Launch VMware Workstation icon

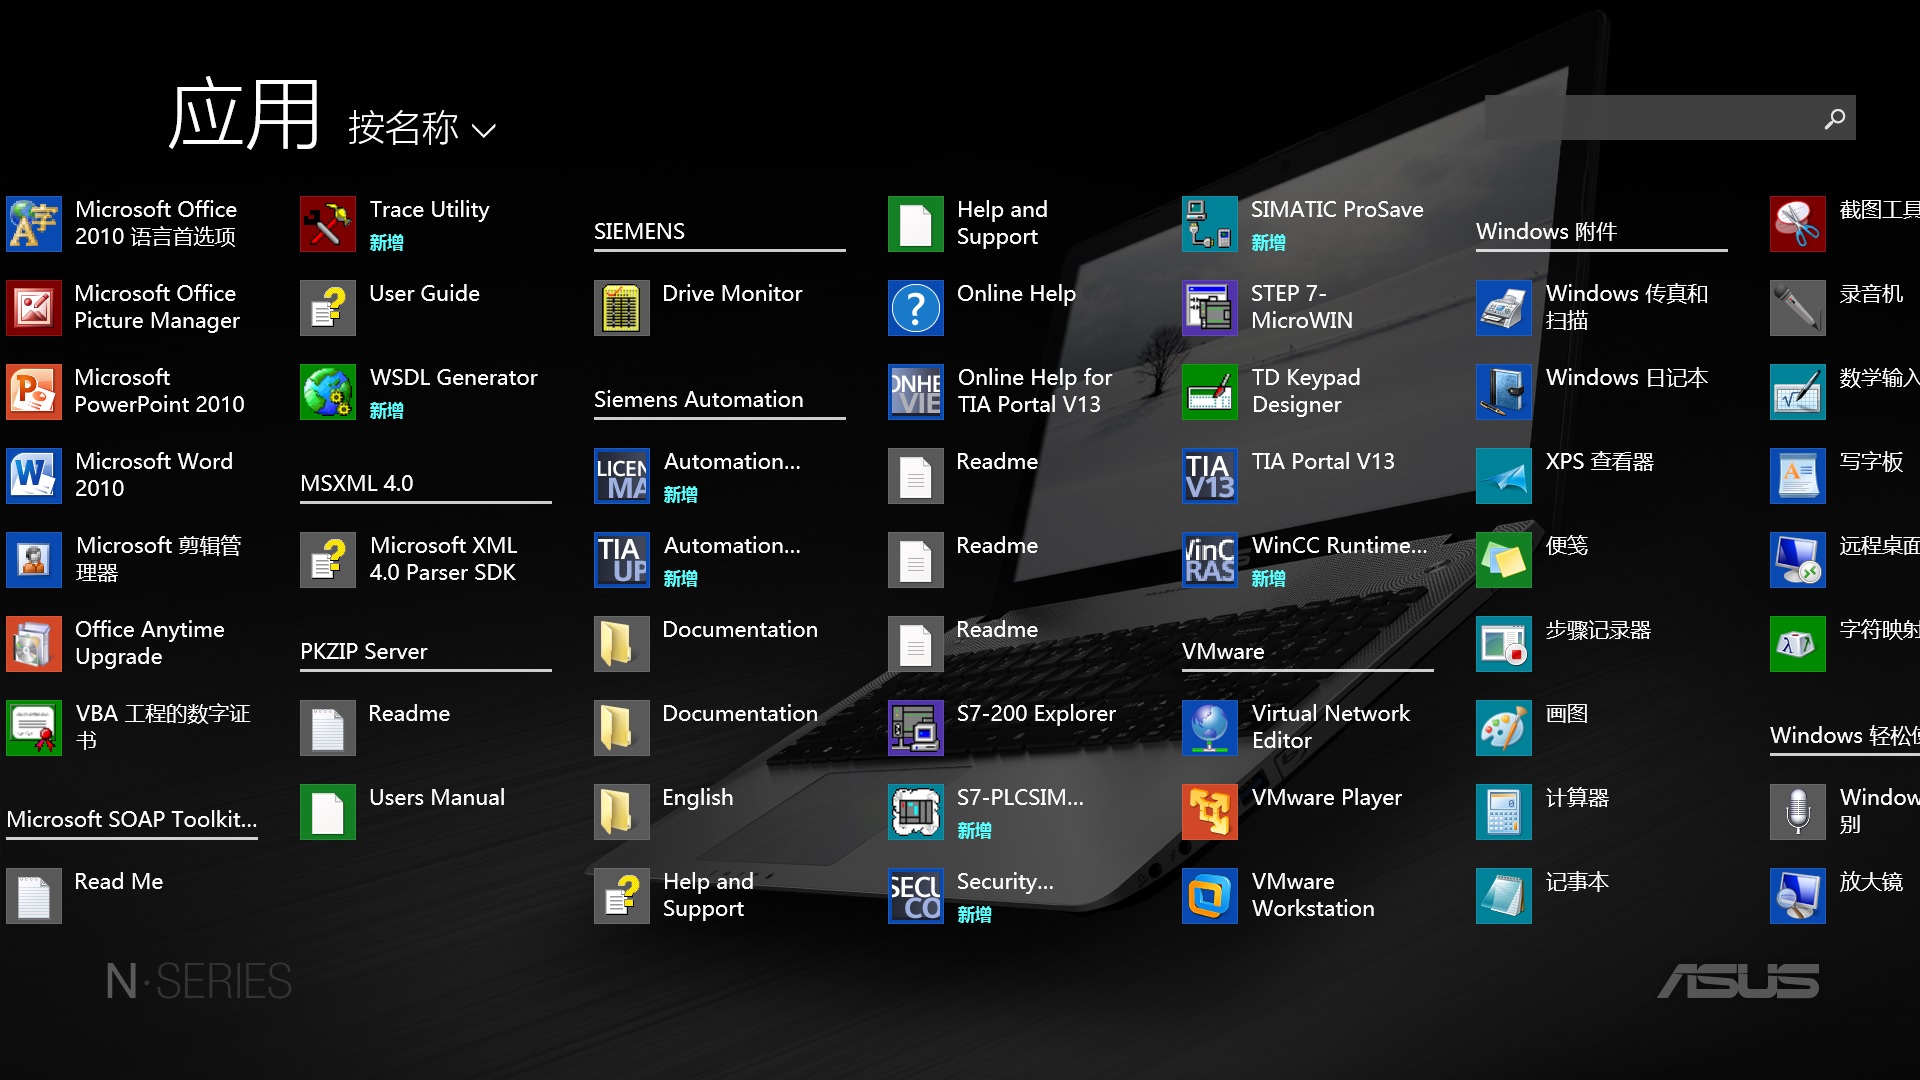click(x=1209, y=896)
